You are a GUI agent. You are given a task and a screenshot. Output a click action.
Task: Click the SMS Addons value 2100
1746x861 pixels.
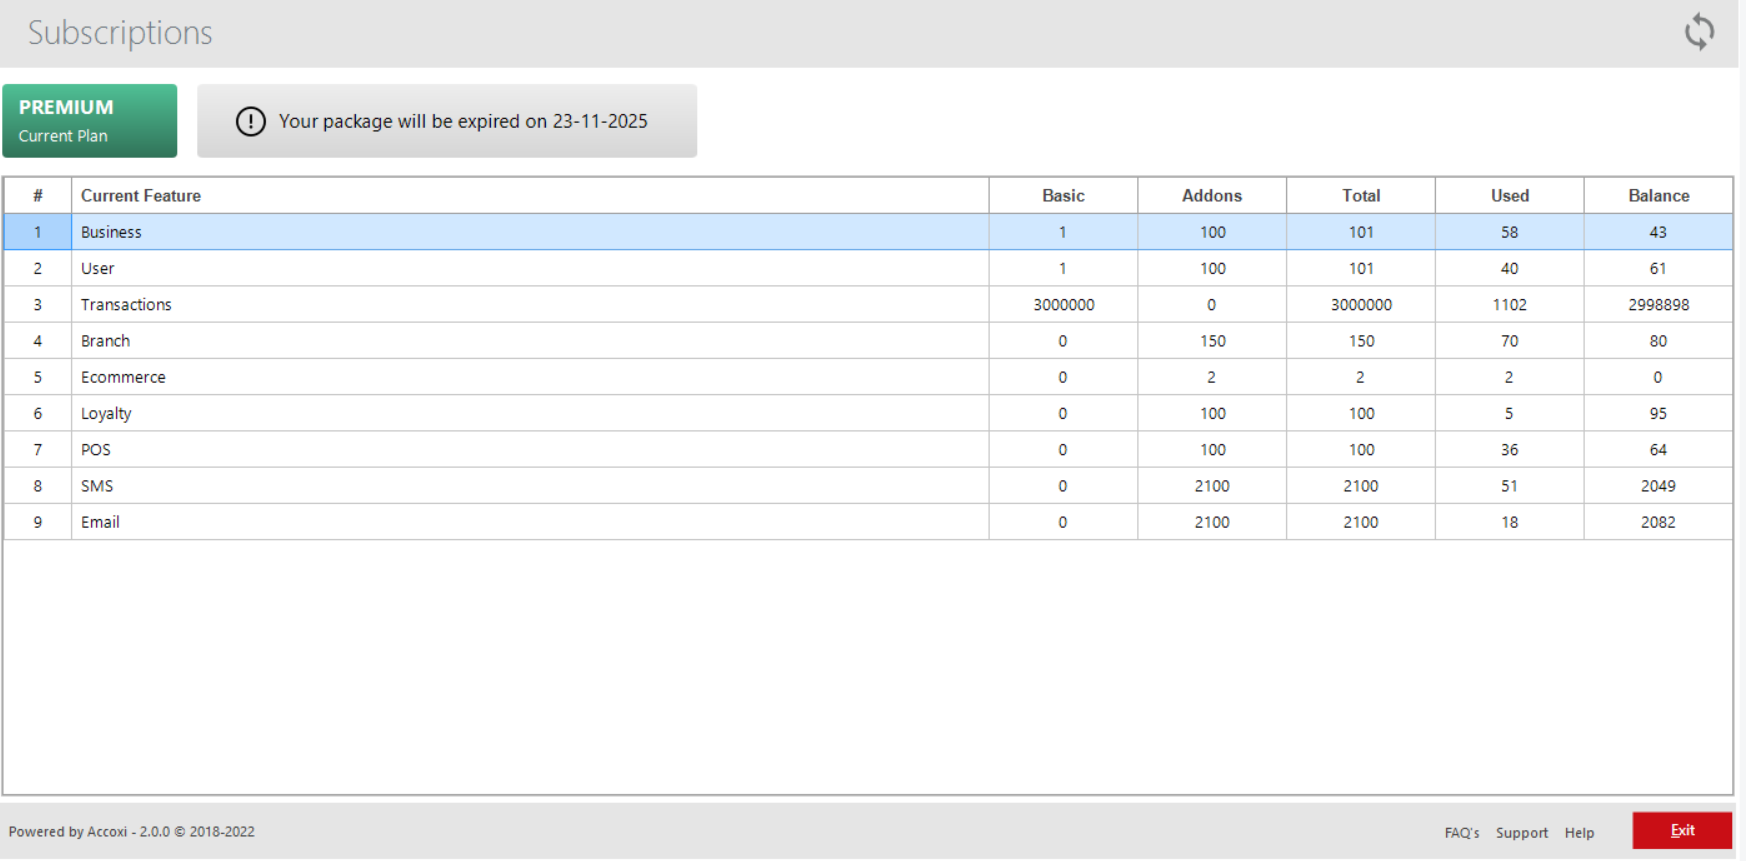[x=1212, y=486]
